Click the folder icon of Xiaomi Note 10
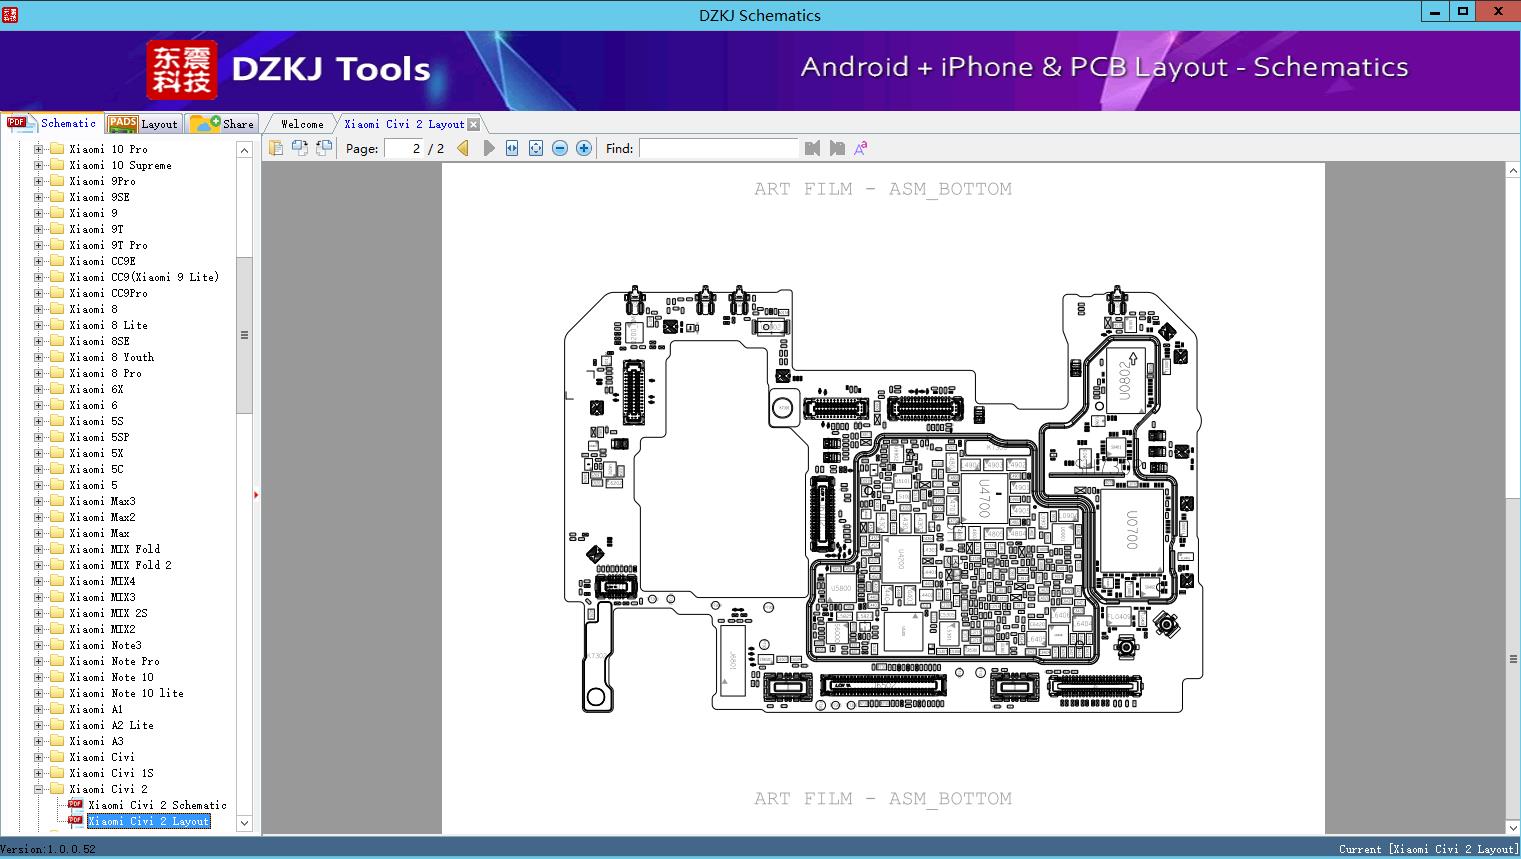The width and height of the screenshot is (1521, 859). click(57, 677)
